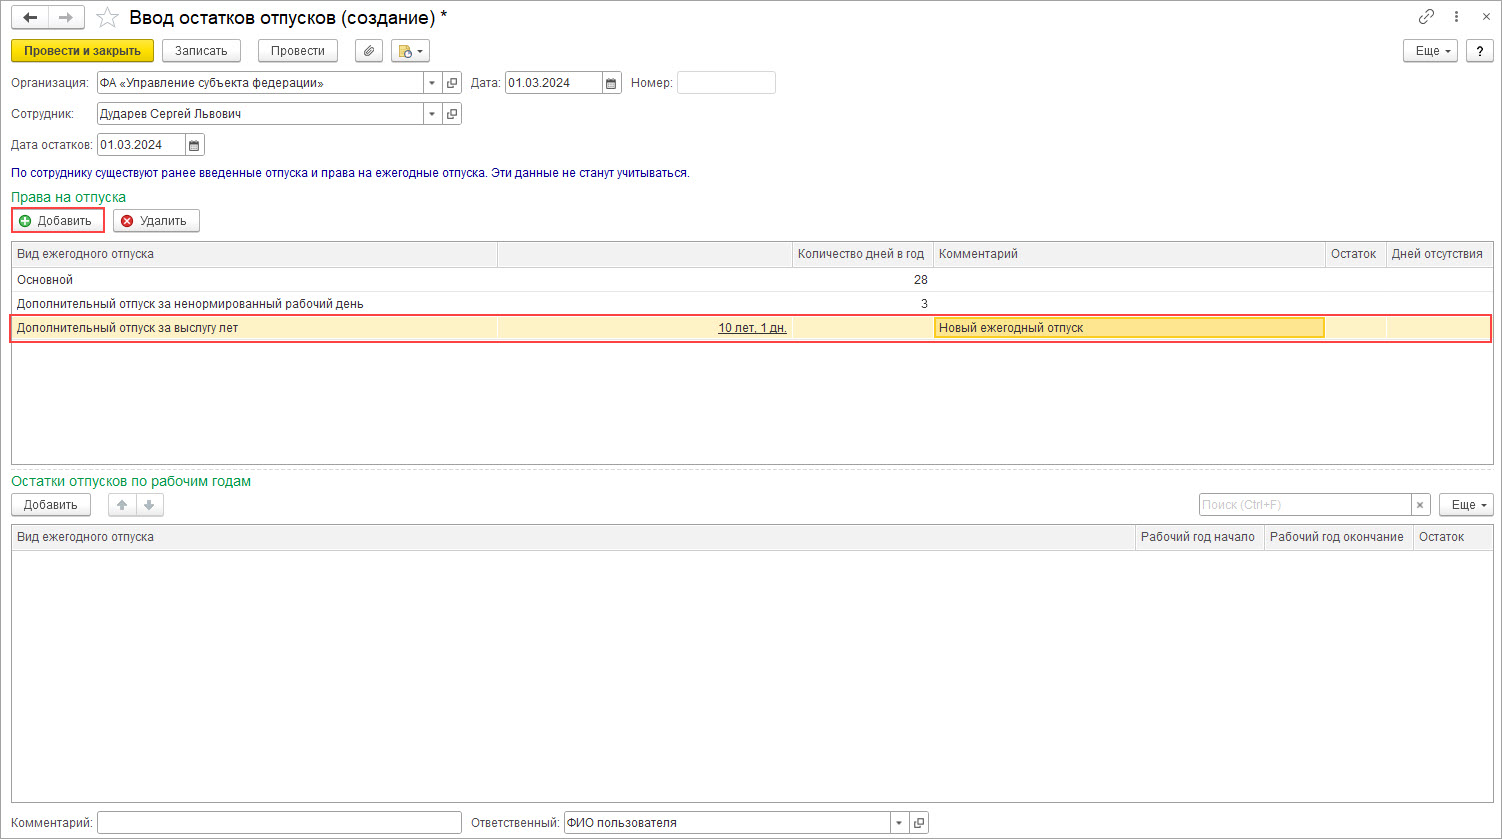This screenshot has height=839, width=1502.
Task: Move row down with down arrow
Action: click(149, 505)
